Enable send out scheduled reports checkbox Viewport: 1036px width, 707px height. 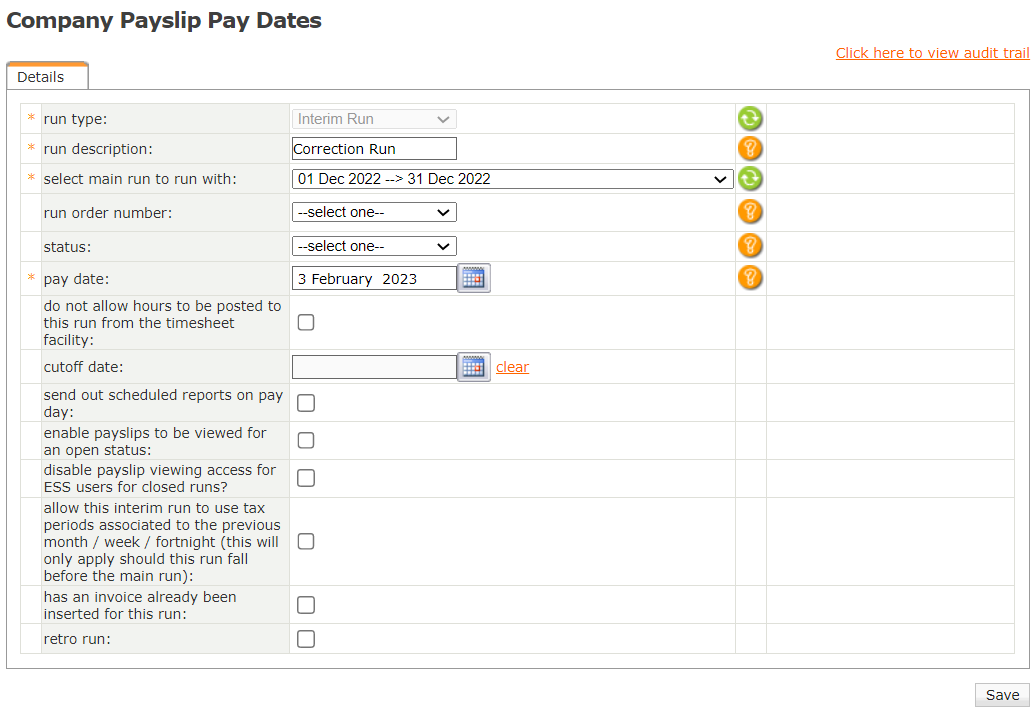306,403
